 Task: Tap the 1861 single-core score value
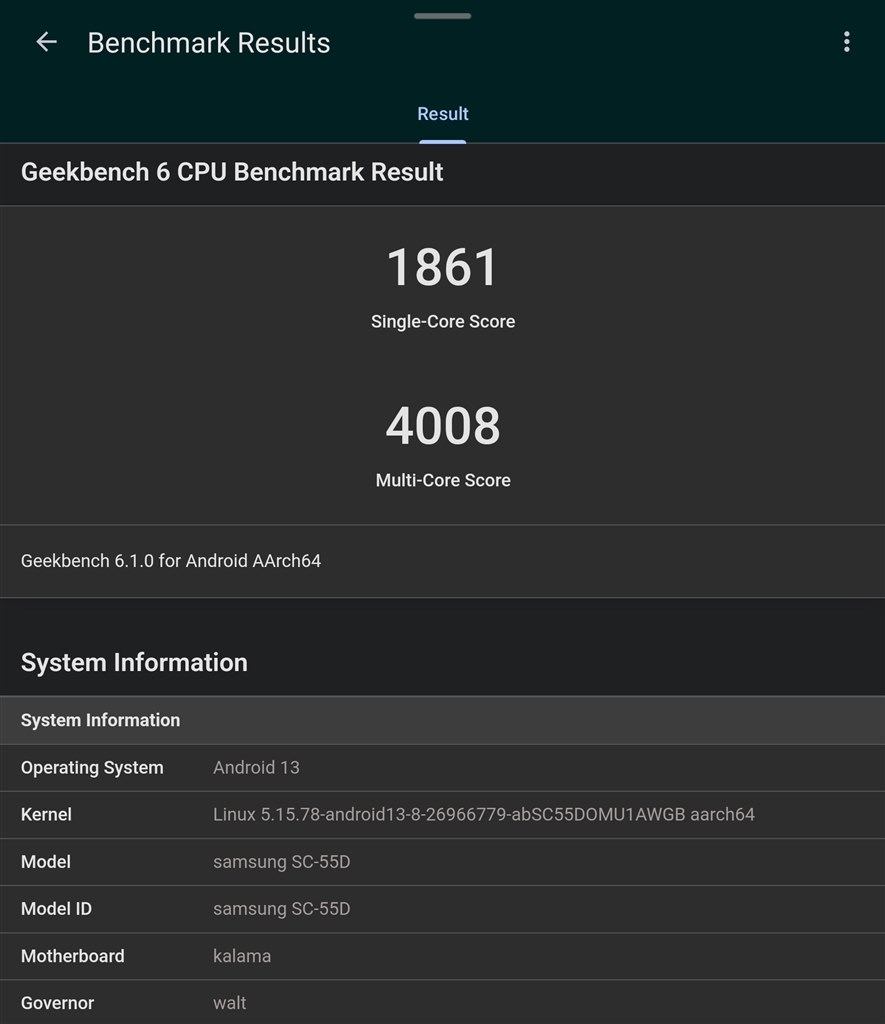pyautogui.click(x=443, y=268)
